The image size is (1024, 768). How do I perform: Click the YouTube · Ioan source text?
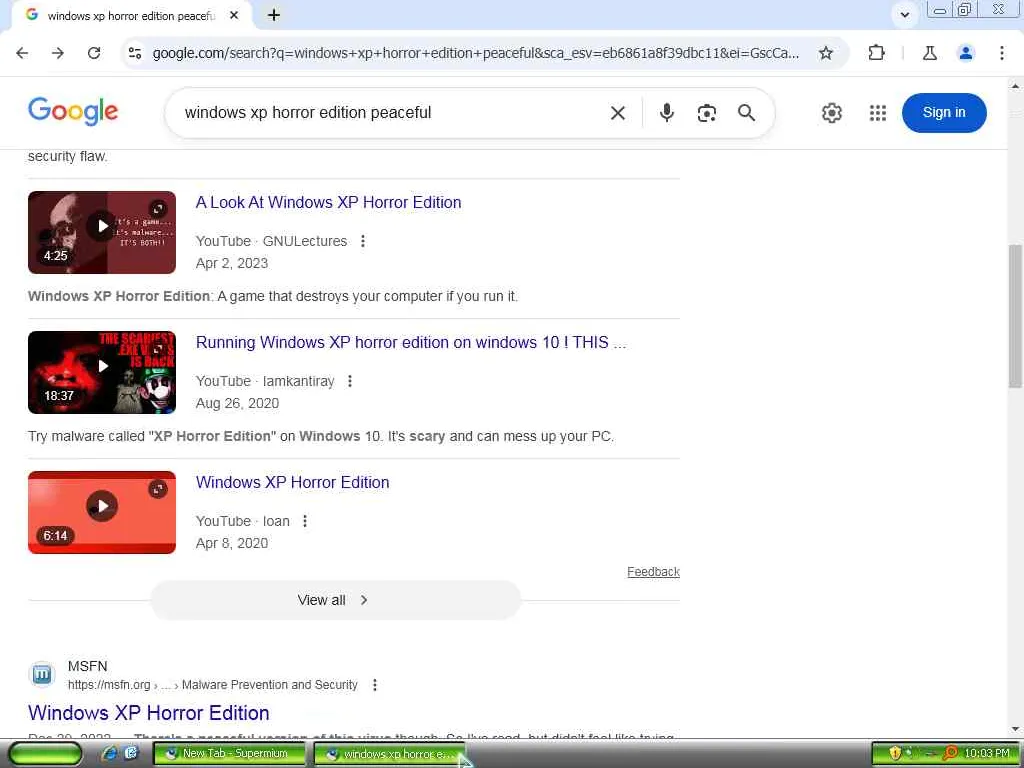click(x=243, y=520)
